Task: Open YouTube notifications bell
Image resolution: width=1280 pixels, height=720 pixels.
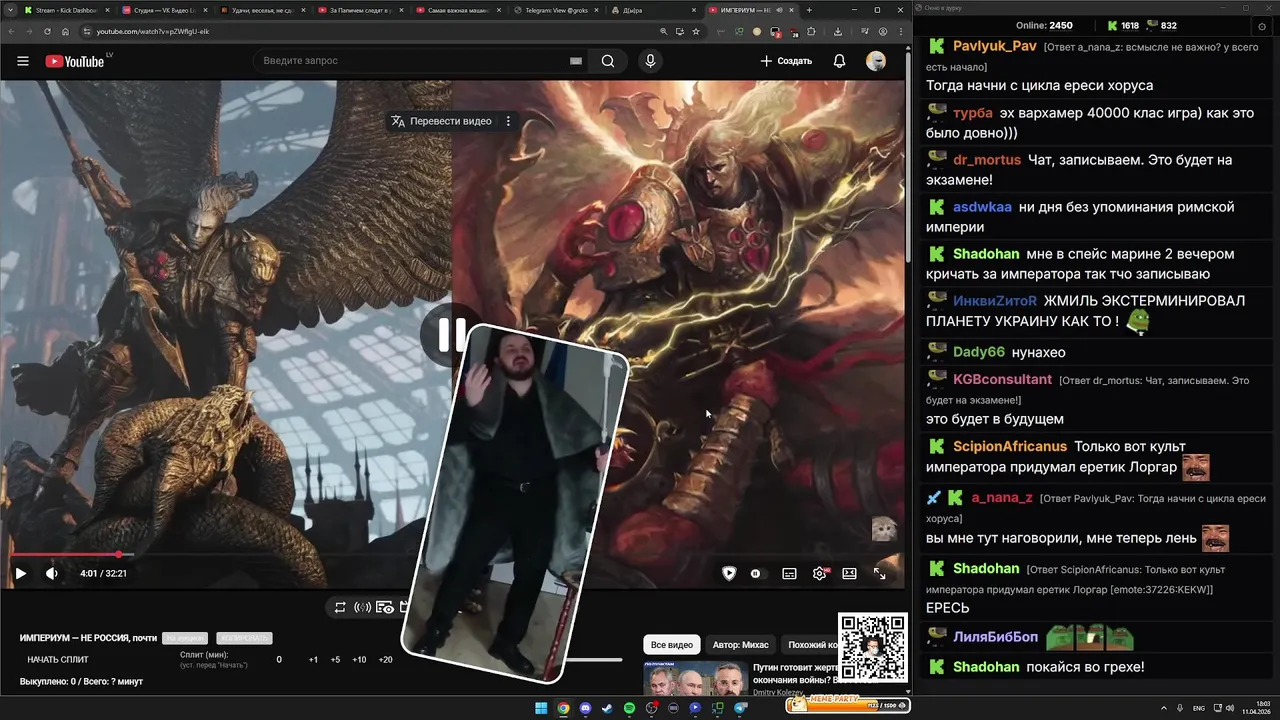Action: (x=839, y=61)
